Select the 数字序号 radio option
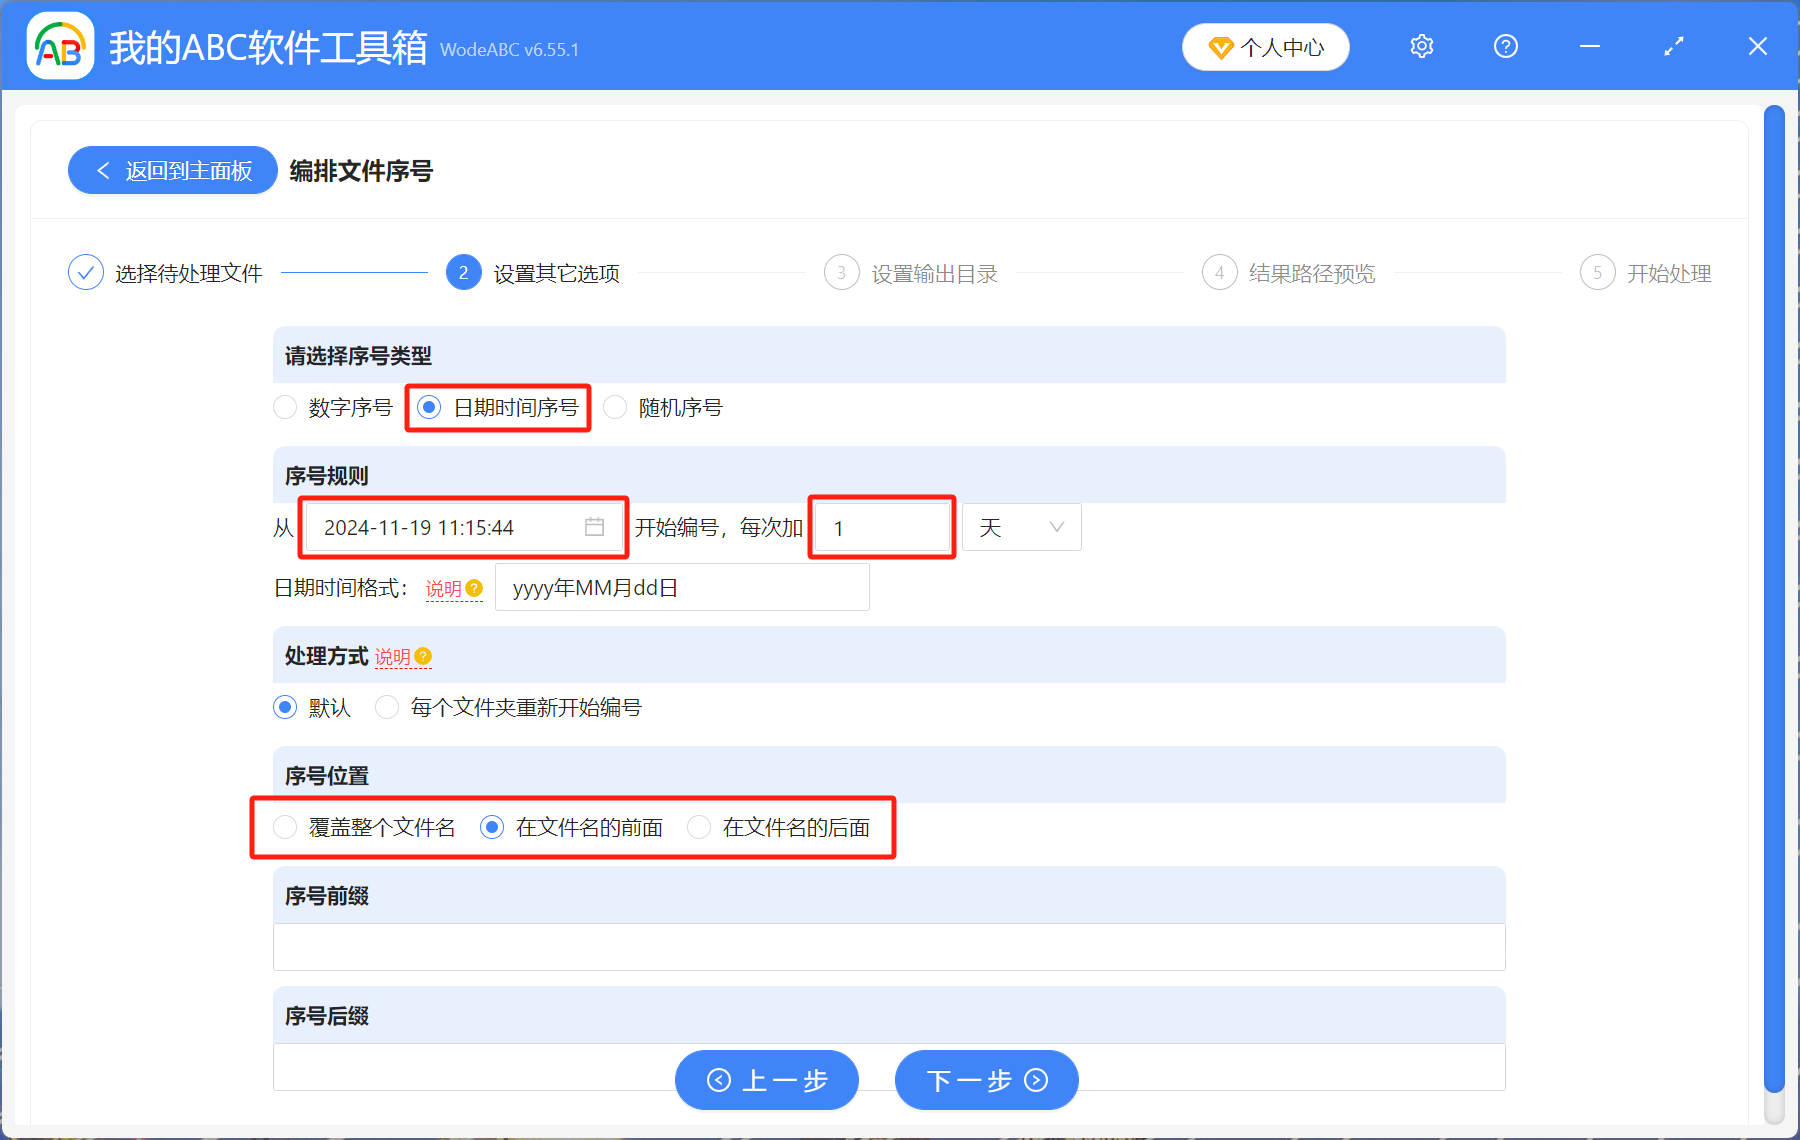The height and width of the screenshot is (1140, 1800). [x=286, y=407]
